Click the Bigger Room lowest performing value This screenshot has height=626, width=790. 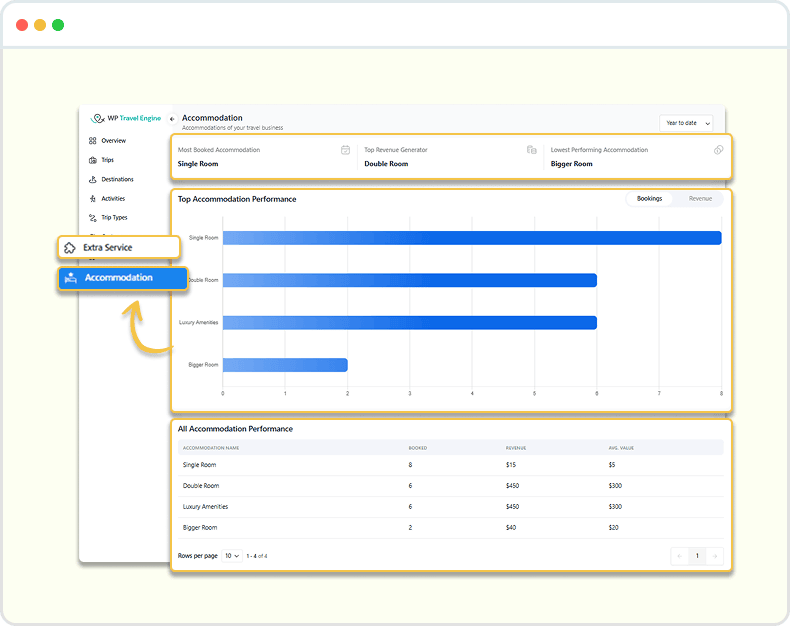(571, 164)
